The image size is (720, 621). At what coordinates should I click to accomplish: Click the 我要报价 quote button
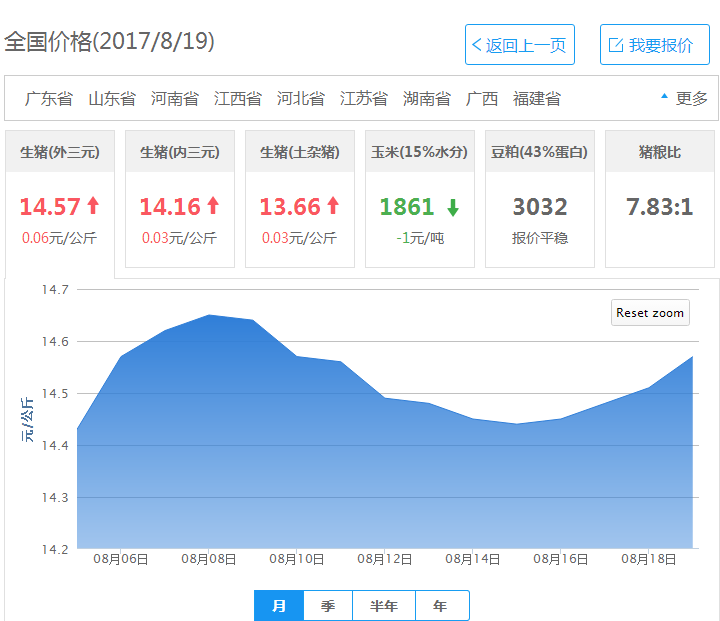coord(654,45)
